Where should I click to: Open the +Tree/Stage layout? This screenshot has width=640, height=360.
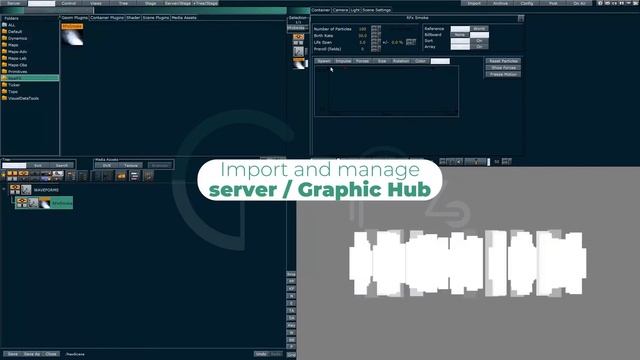click(205, 3)
